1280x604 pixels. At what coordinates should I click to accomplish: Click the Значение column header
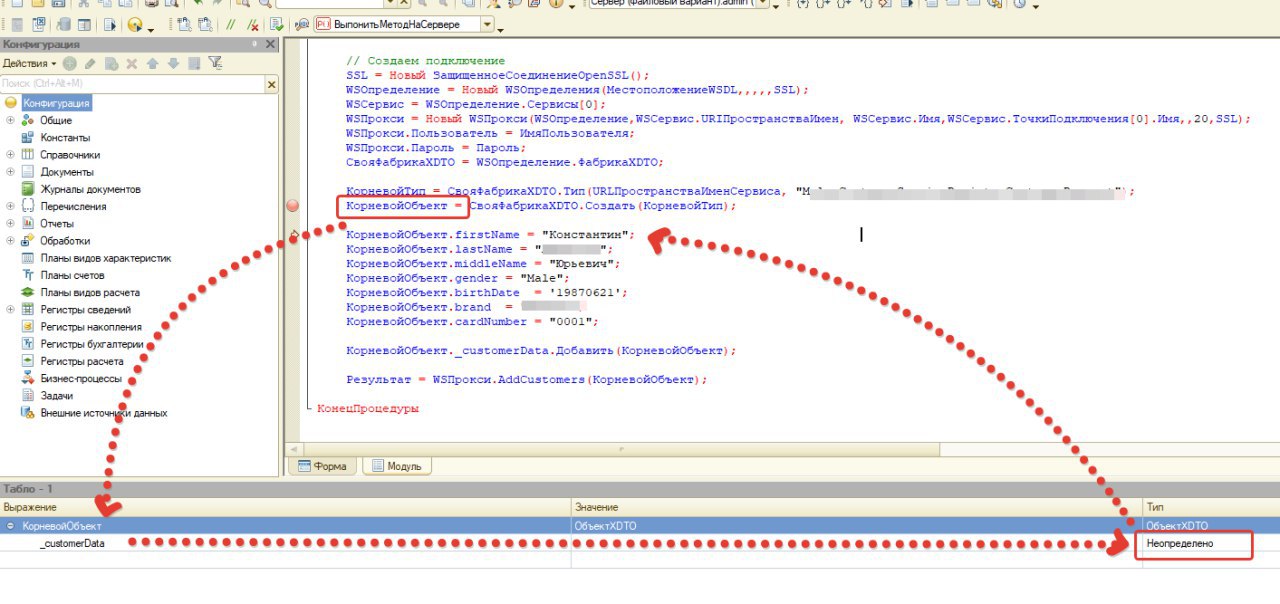(x=857, y=508)
